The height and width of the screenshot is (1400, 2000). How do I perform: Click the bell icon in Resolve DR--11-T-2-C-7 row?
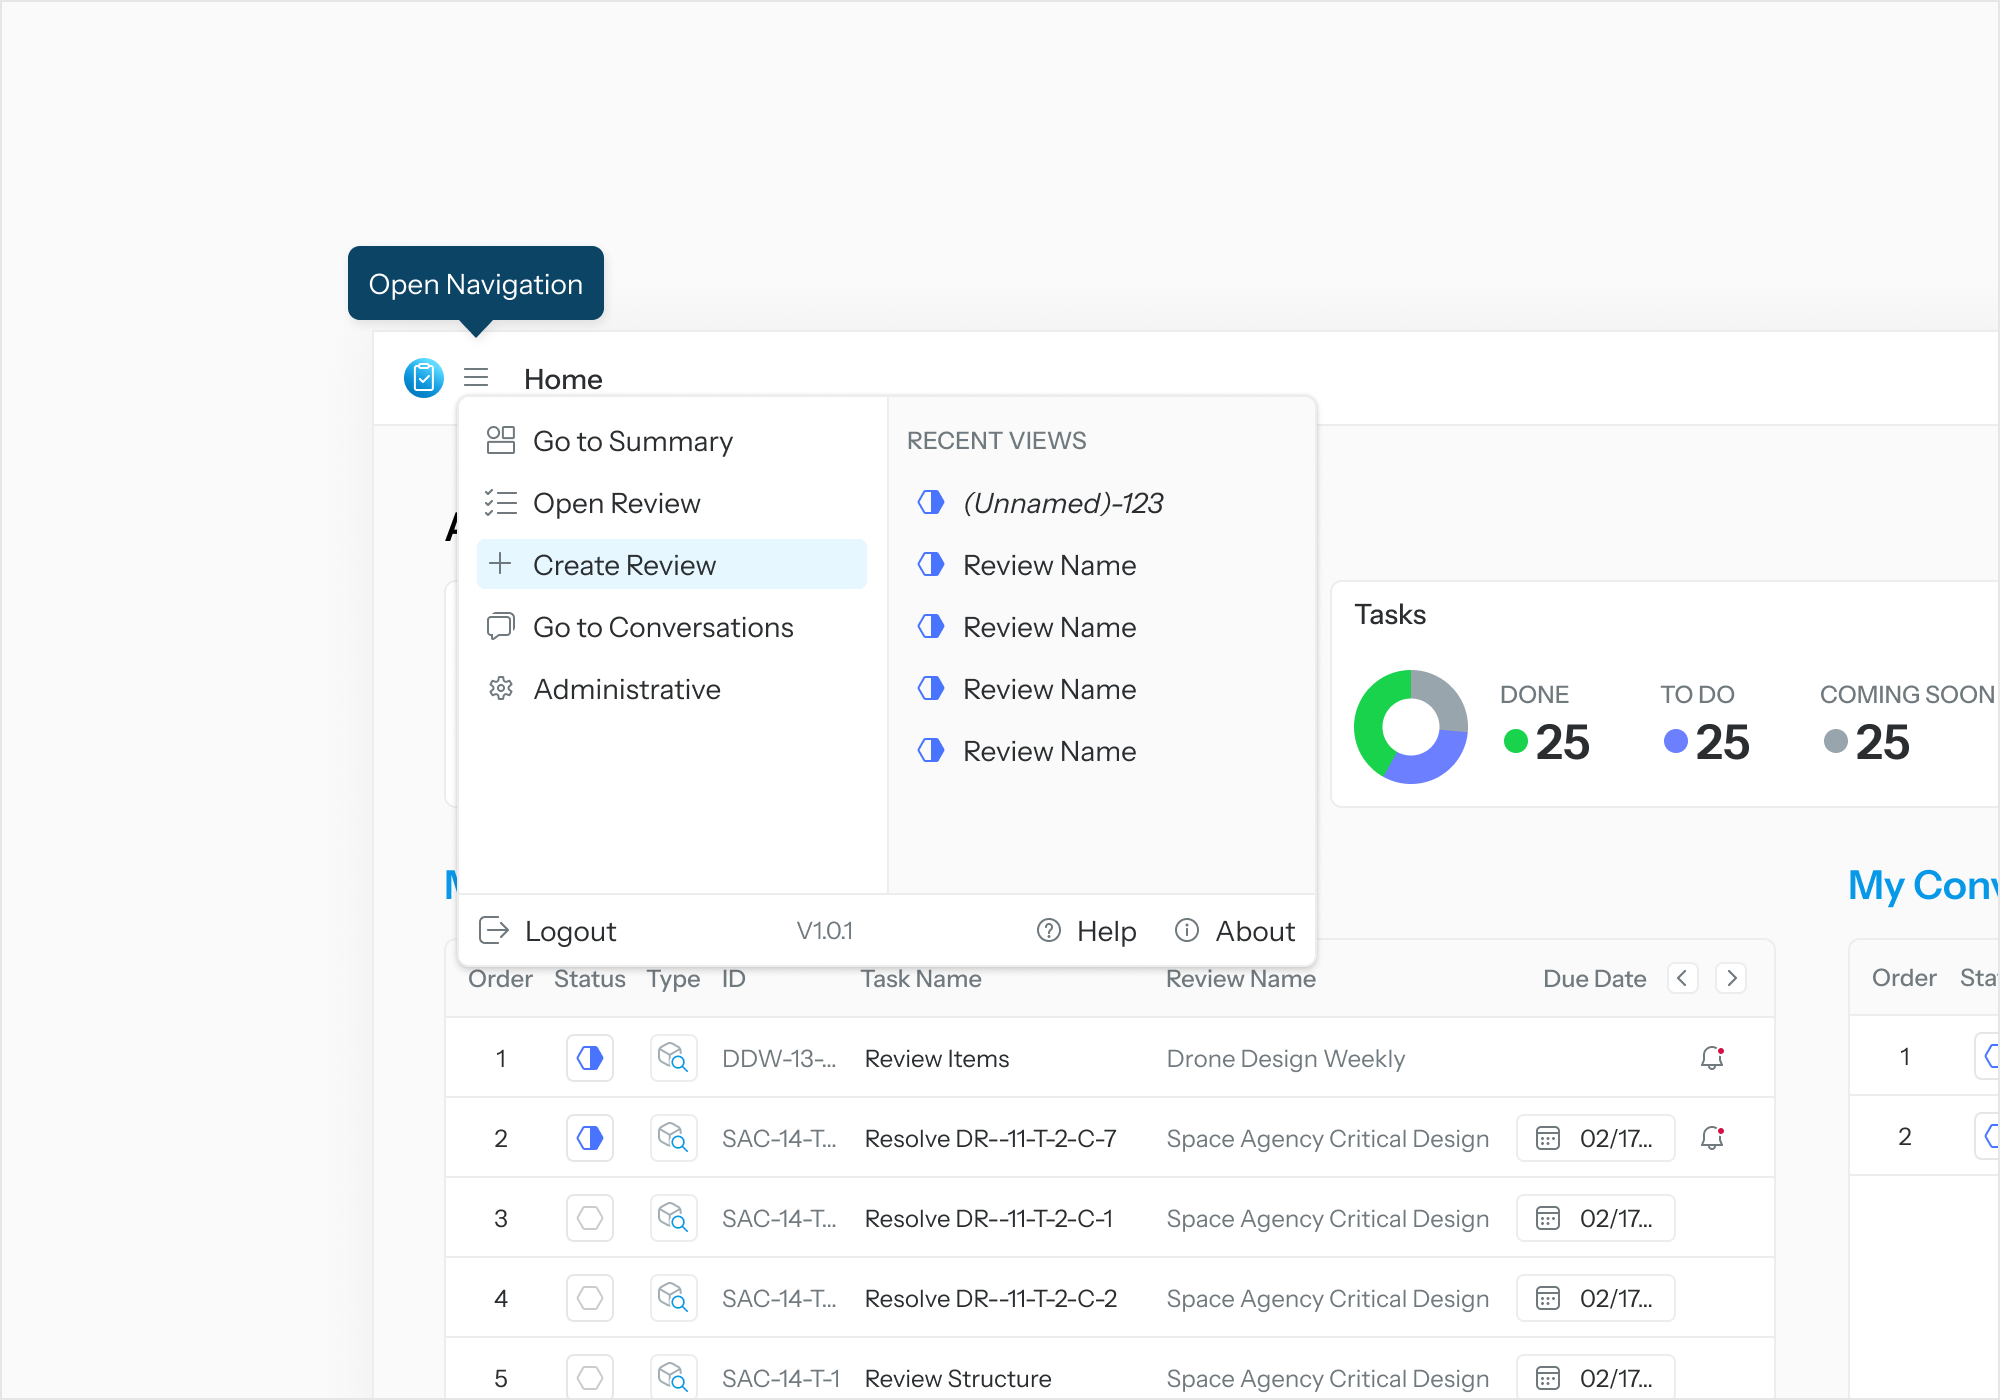(1712, 1138)
